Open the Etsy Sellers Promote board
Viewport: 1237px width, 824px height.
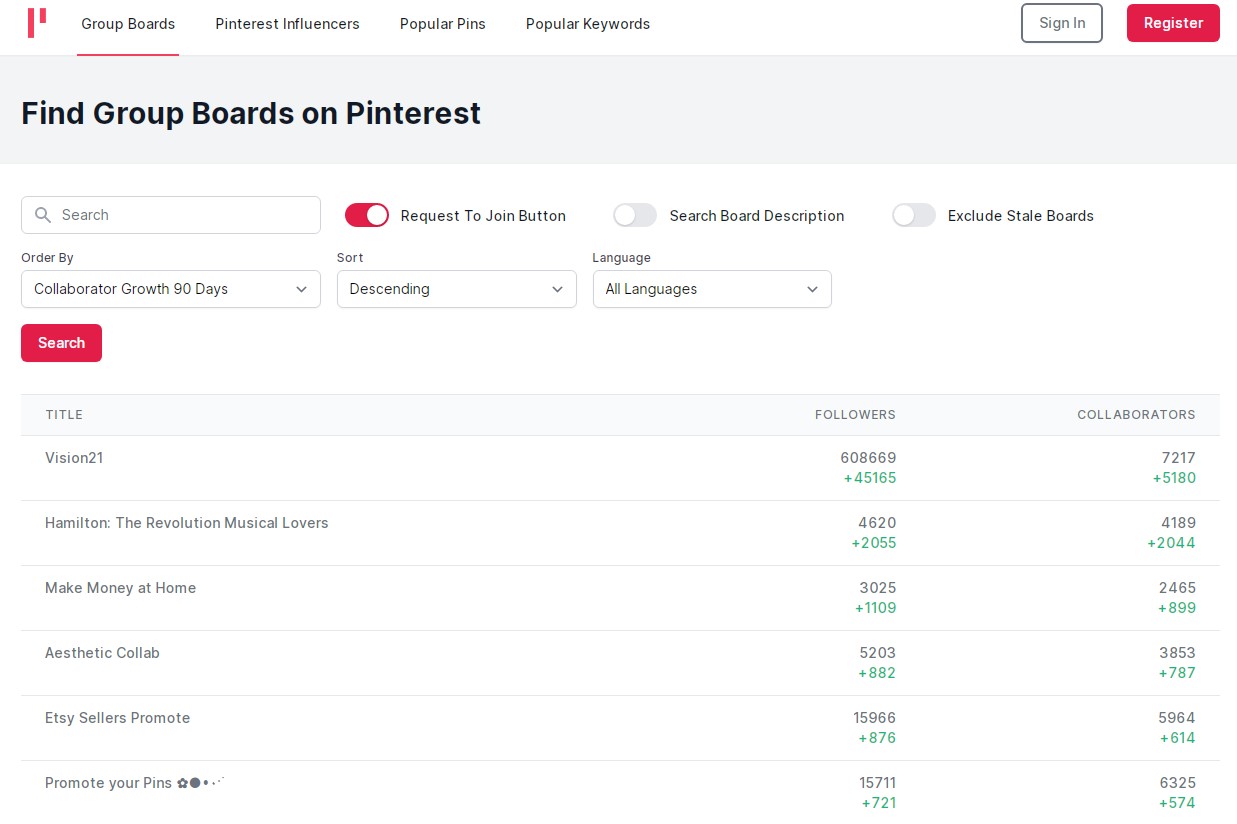(x=117, y=718)
